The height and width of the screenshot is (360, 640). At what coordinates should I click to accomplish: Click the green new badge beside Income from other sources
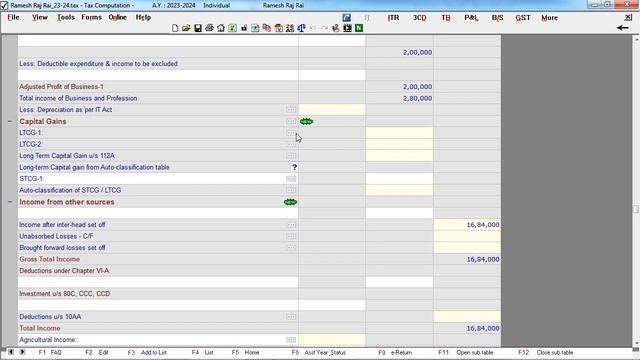290,202
